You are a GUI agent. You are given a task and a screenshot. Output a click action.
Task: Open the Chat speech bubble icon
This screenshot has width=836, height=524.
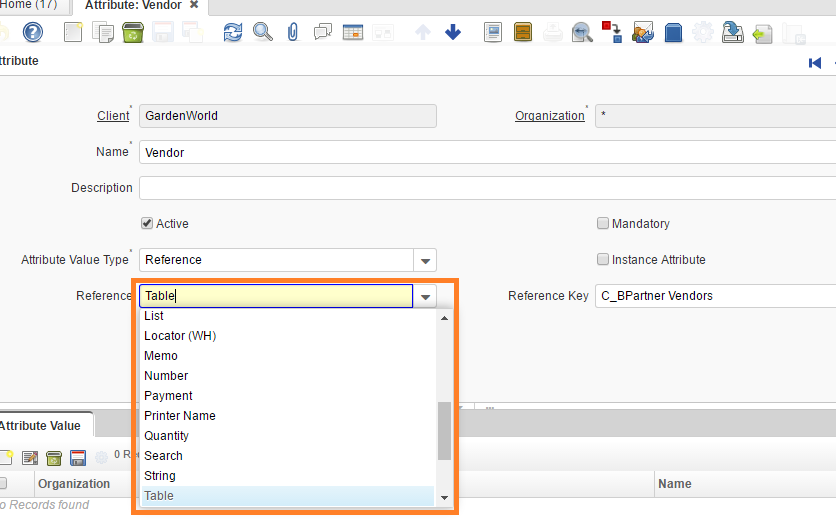point(322,33)
